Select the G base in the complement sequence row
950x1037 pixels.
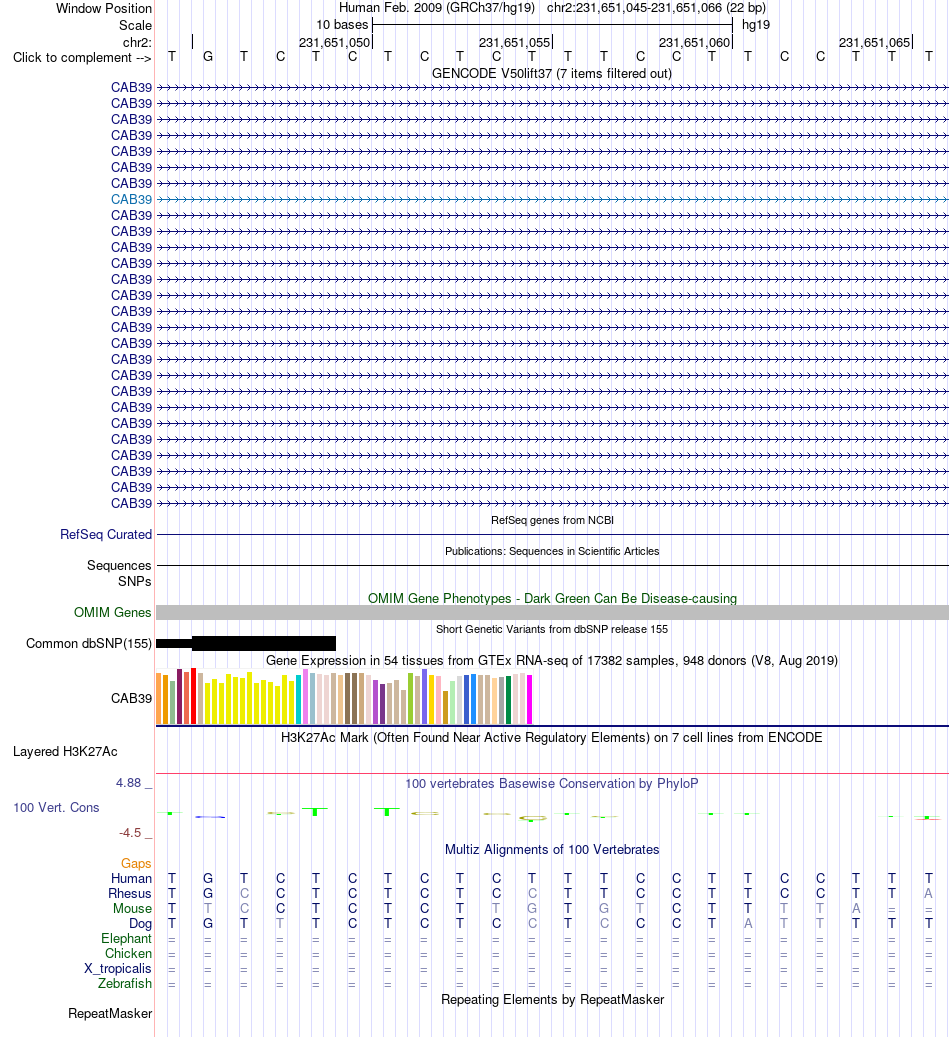tap(208, 57)
